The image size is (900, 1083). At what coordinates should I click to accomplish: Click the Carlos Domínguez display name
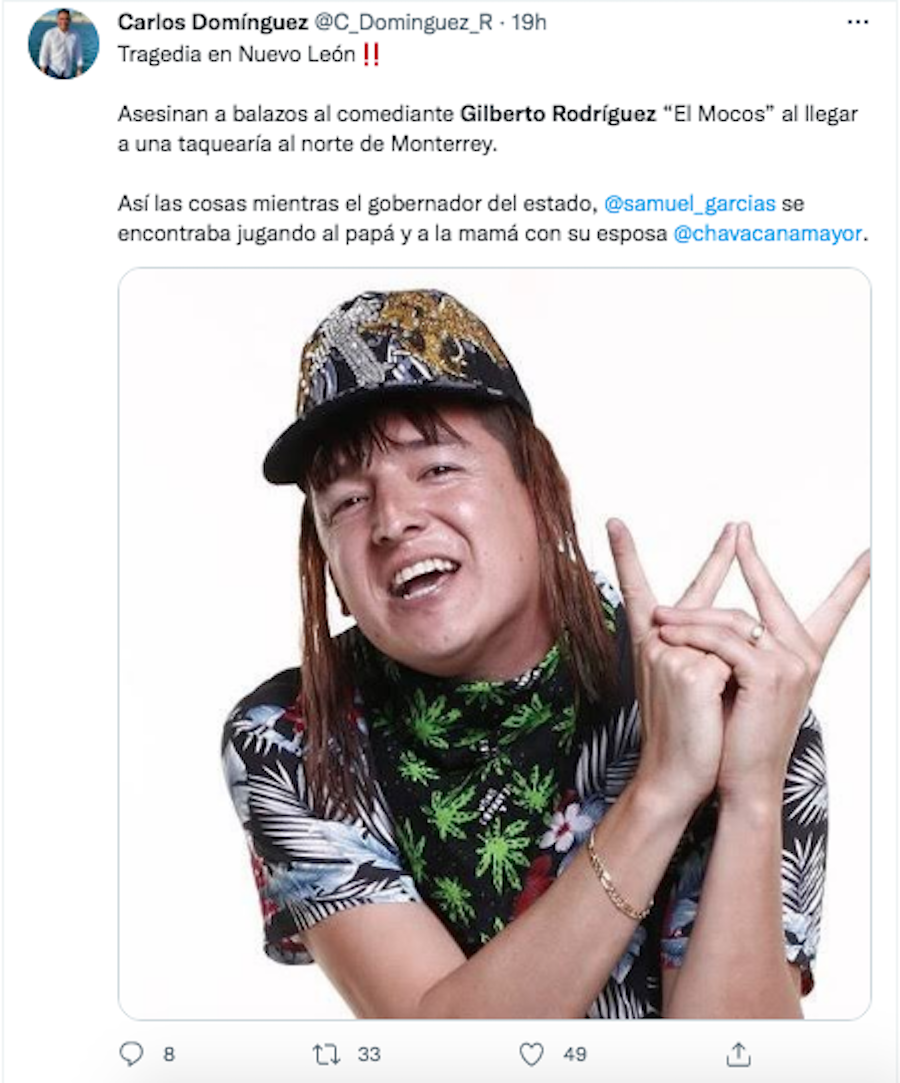[x=213, y=22]
